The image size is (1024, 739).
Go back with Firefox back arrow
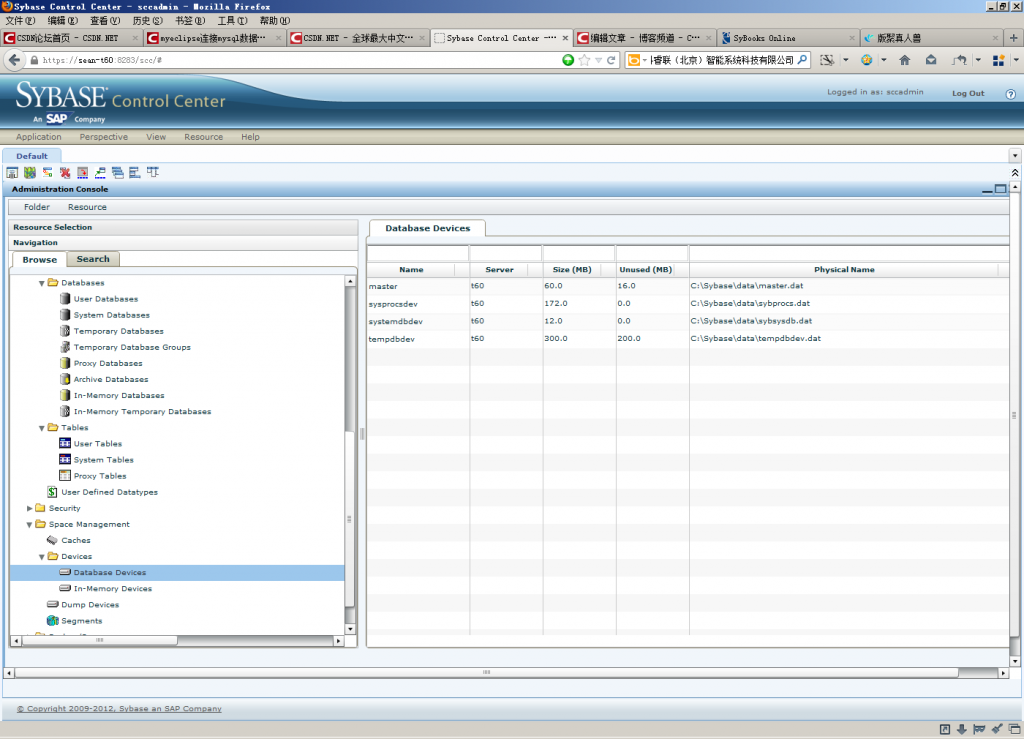tap(14, 60)
